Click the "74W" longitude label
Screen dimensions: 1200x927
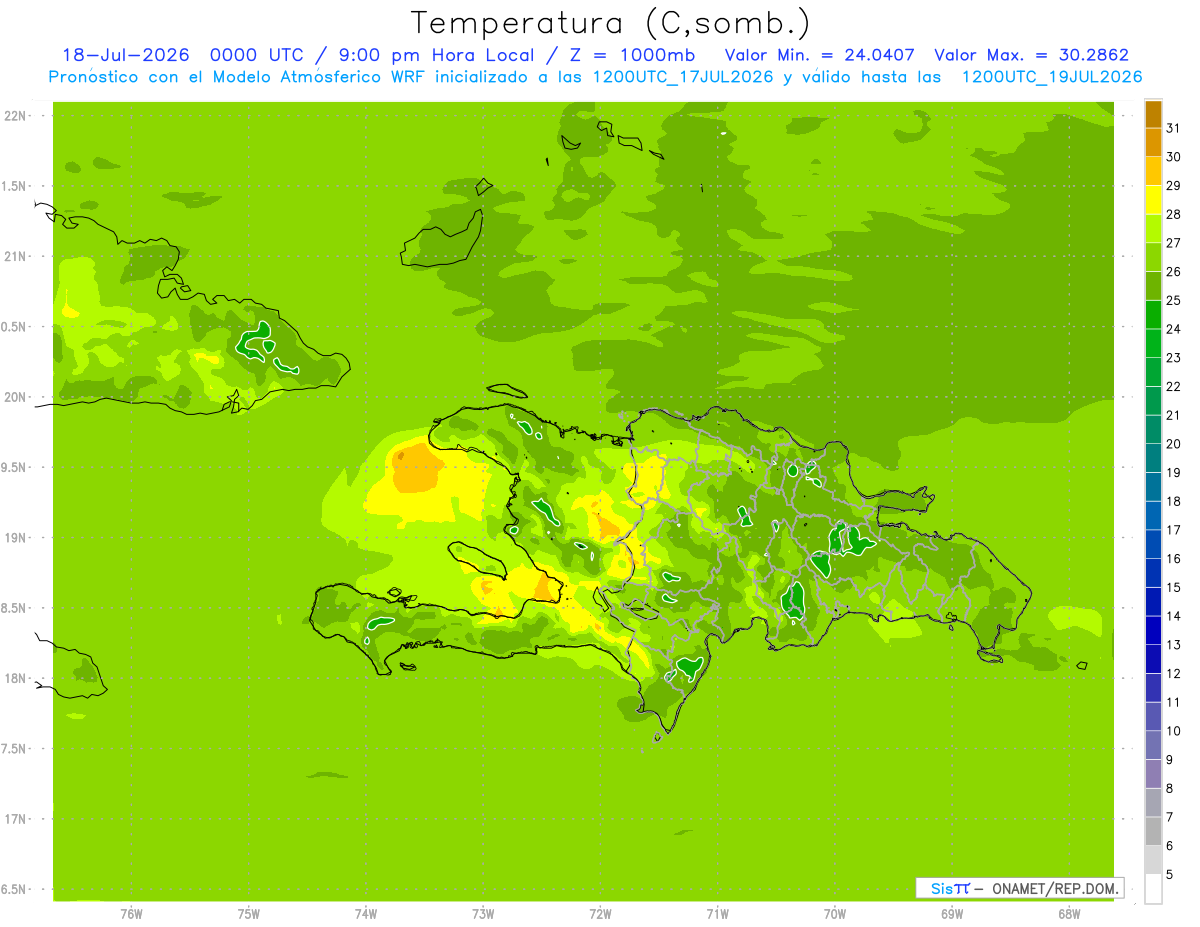tap(366, 913)
